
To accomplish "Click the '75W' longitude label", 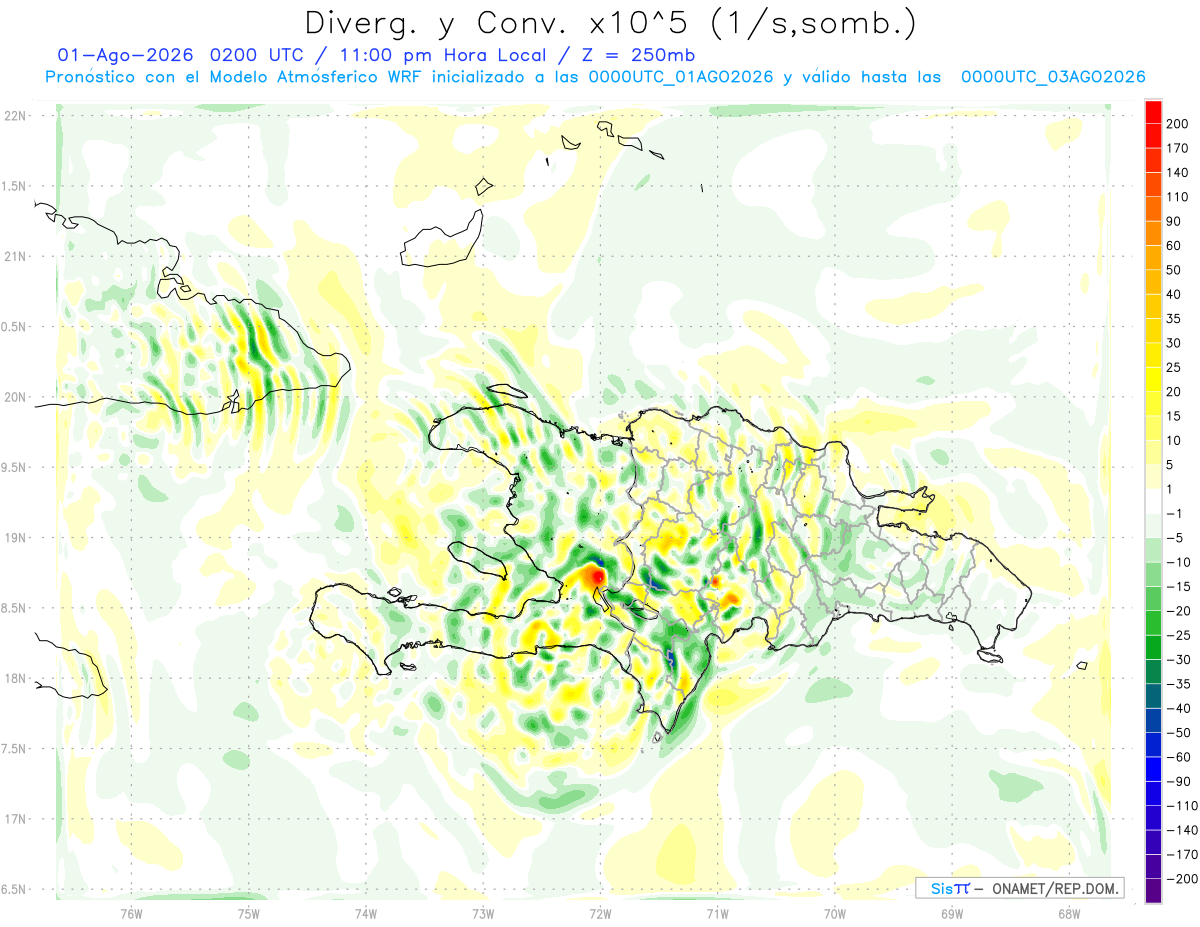I will [248, 913].
